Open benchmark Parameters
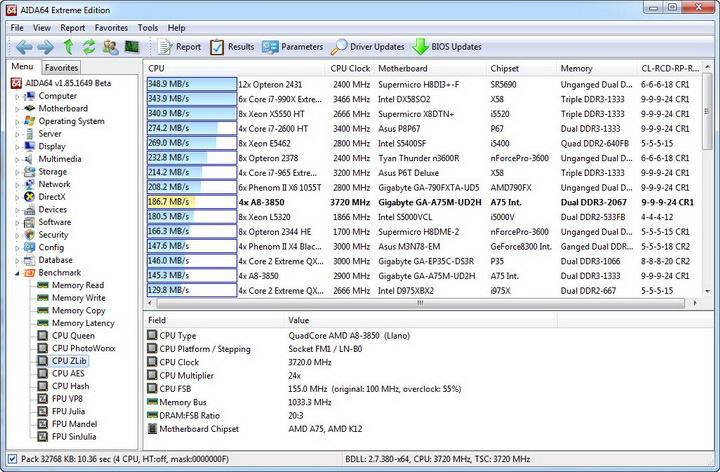This screenshot has height=472, width=720. 292,47
